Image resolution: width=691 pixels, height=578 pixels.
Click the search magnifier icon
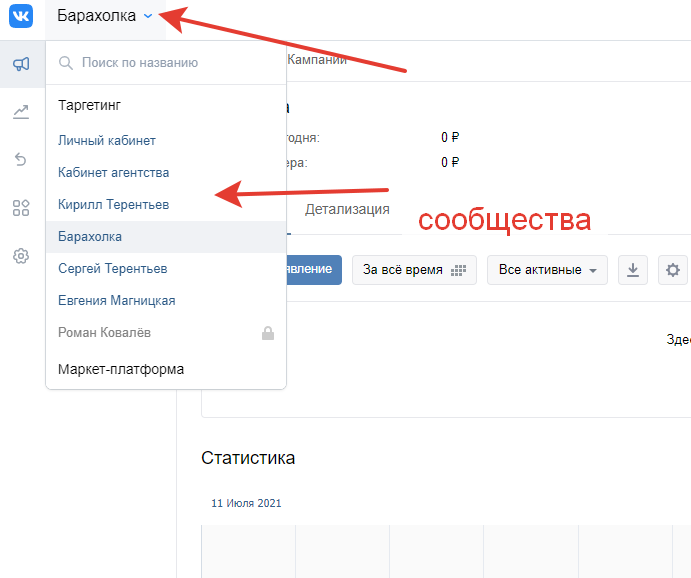point(66,63)
